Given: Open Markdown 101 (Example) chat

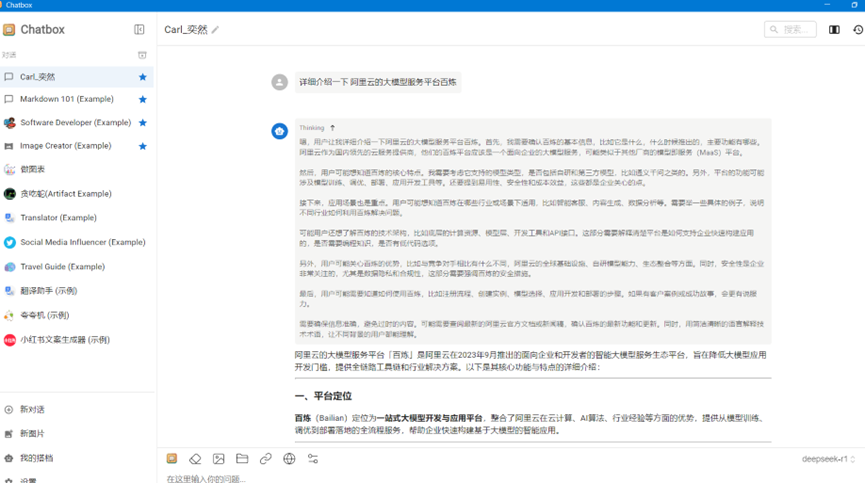Looking at the screenshot, I should 77,99.
